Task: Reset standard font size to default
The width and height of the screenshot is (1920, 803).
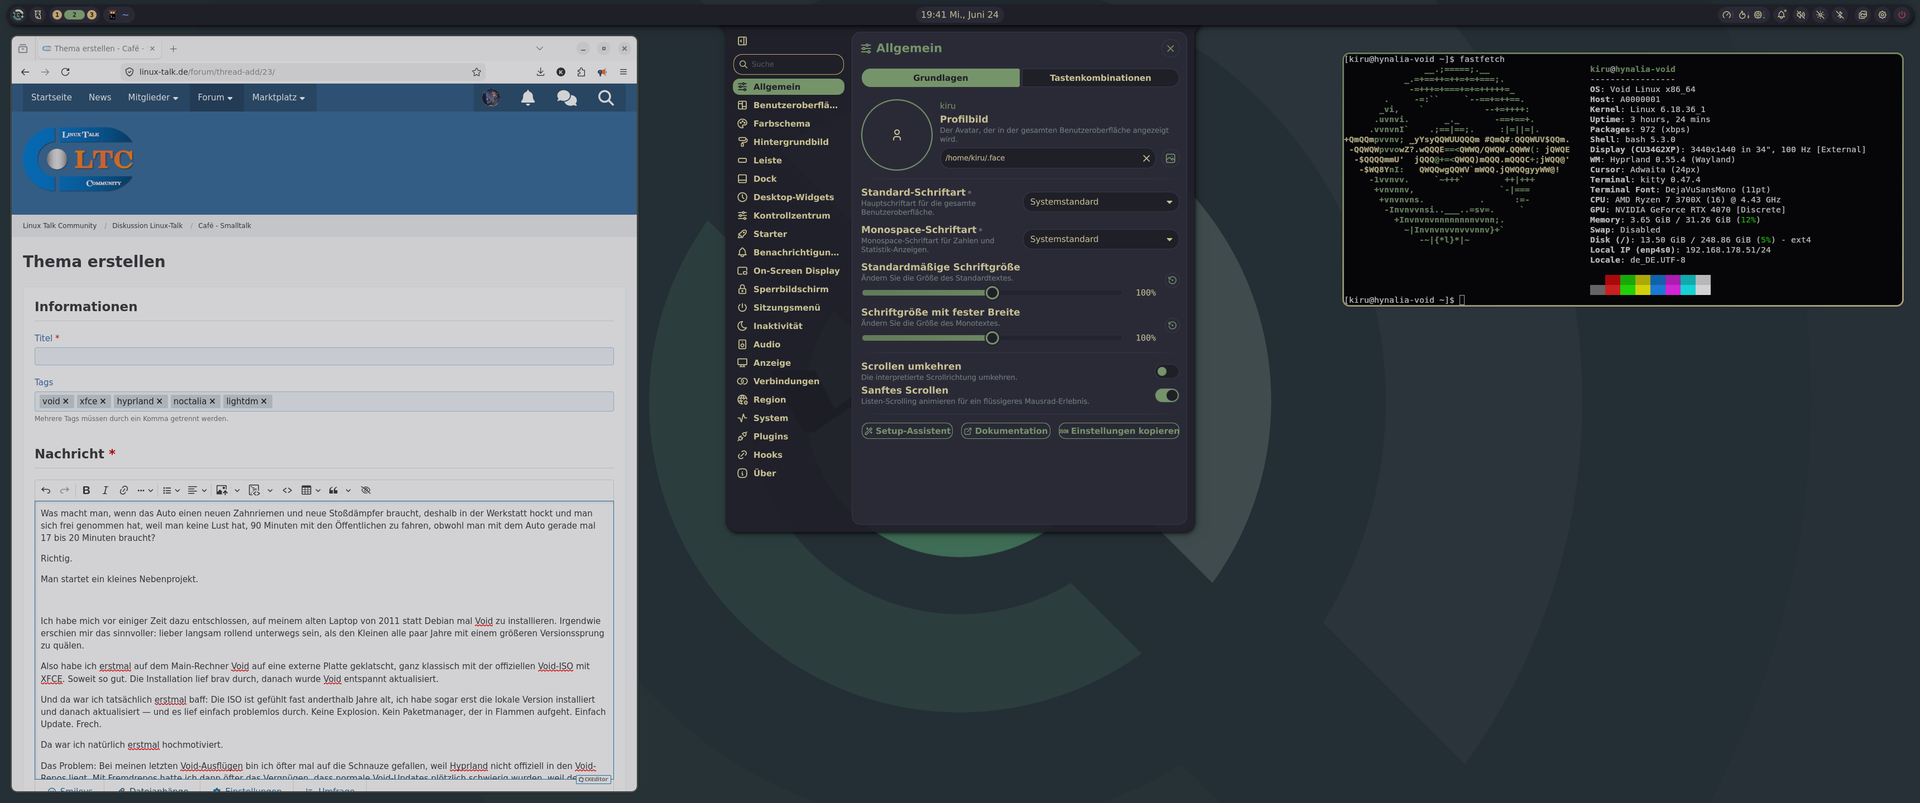Action: [1172, 280]
